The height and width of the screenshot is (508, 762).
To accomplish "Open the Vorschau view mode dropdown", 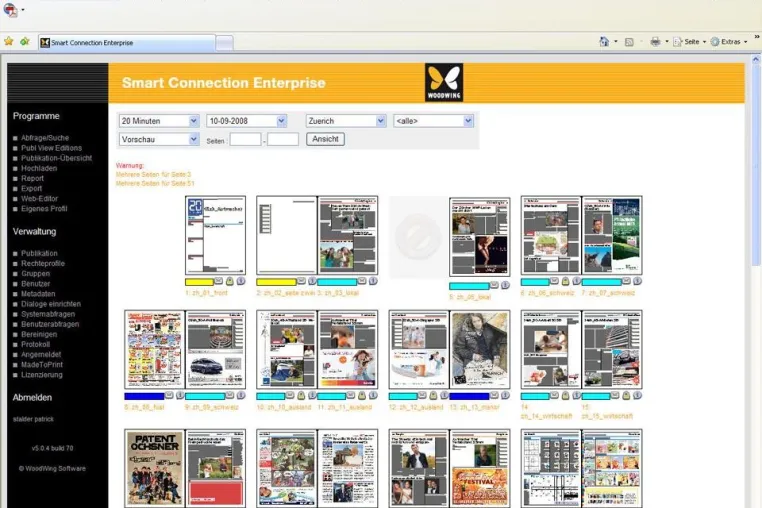I will (159, 140).
